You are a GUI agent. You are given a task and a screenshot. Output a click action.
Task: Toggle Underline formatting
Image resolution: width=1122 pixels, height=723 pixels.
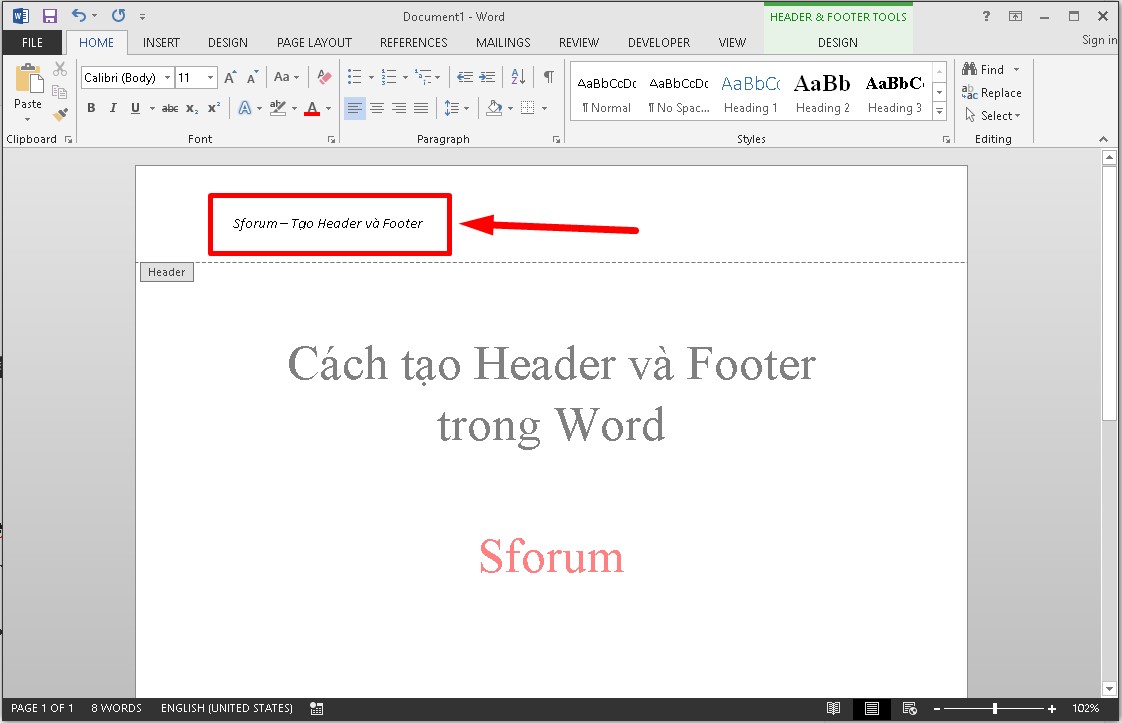135,108
